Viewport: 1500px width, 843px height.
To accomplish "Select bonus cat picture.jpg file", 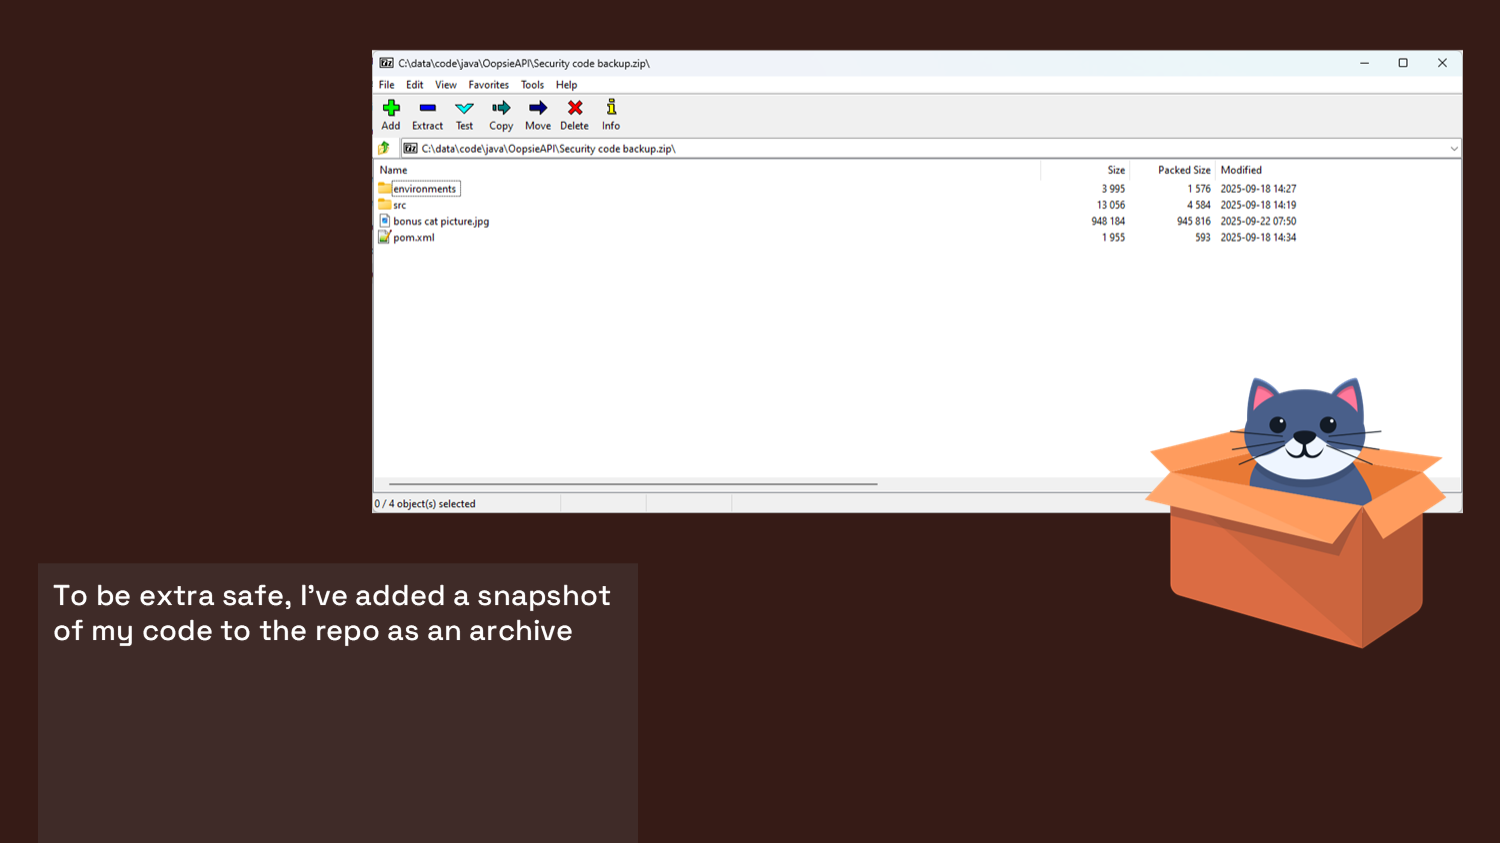I will [440, 221].
